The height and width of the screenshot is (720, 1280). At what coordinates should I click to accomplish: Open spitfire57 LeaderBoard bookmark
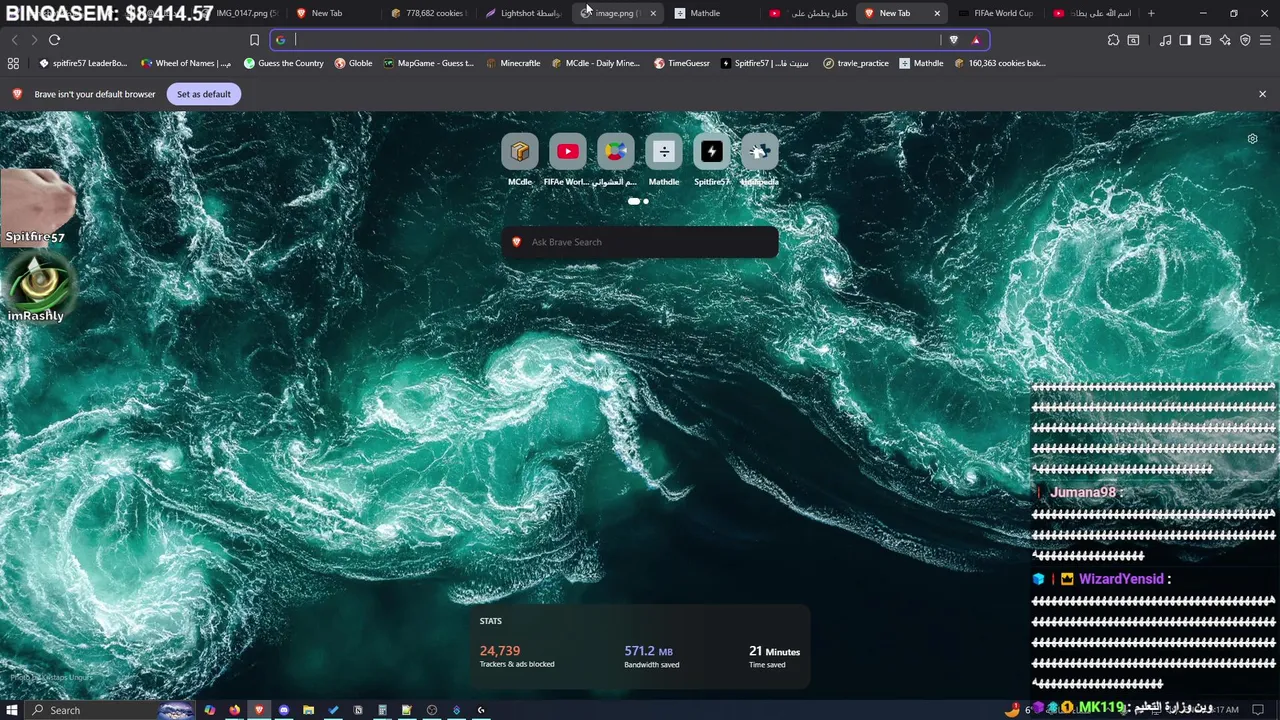(83, 63)
